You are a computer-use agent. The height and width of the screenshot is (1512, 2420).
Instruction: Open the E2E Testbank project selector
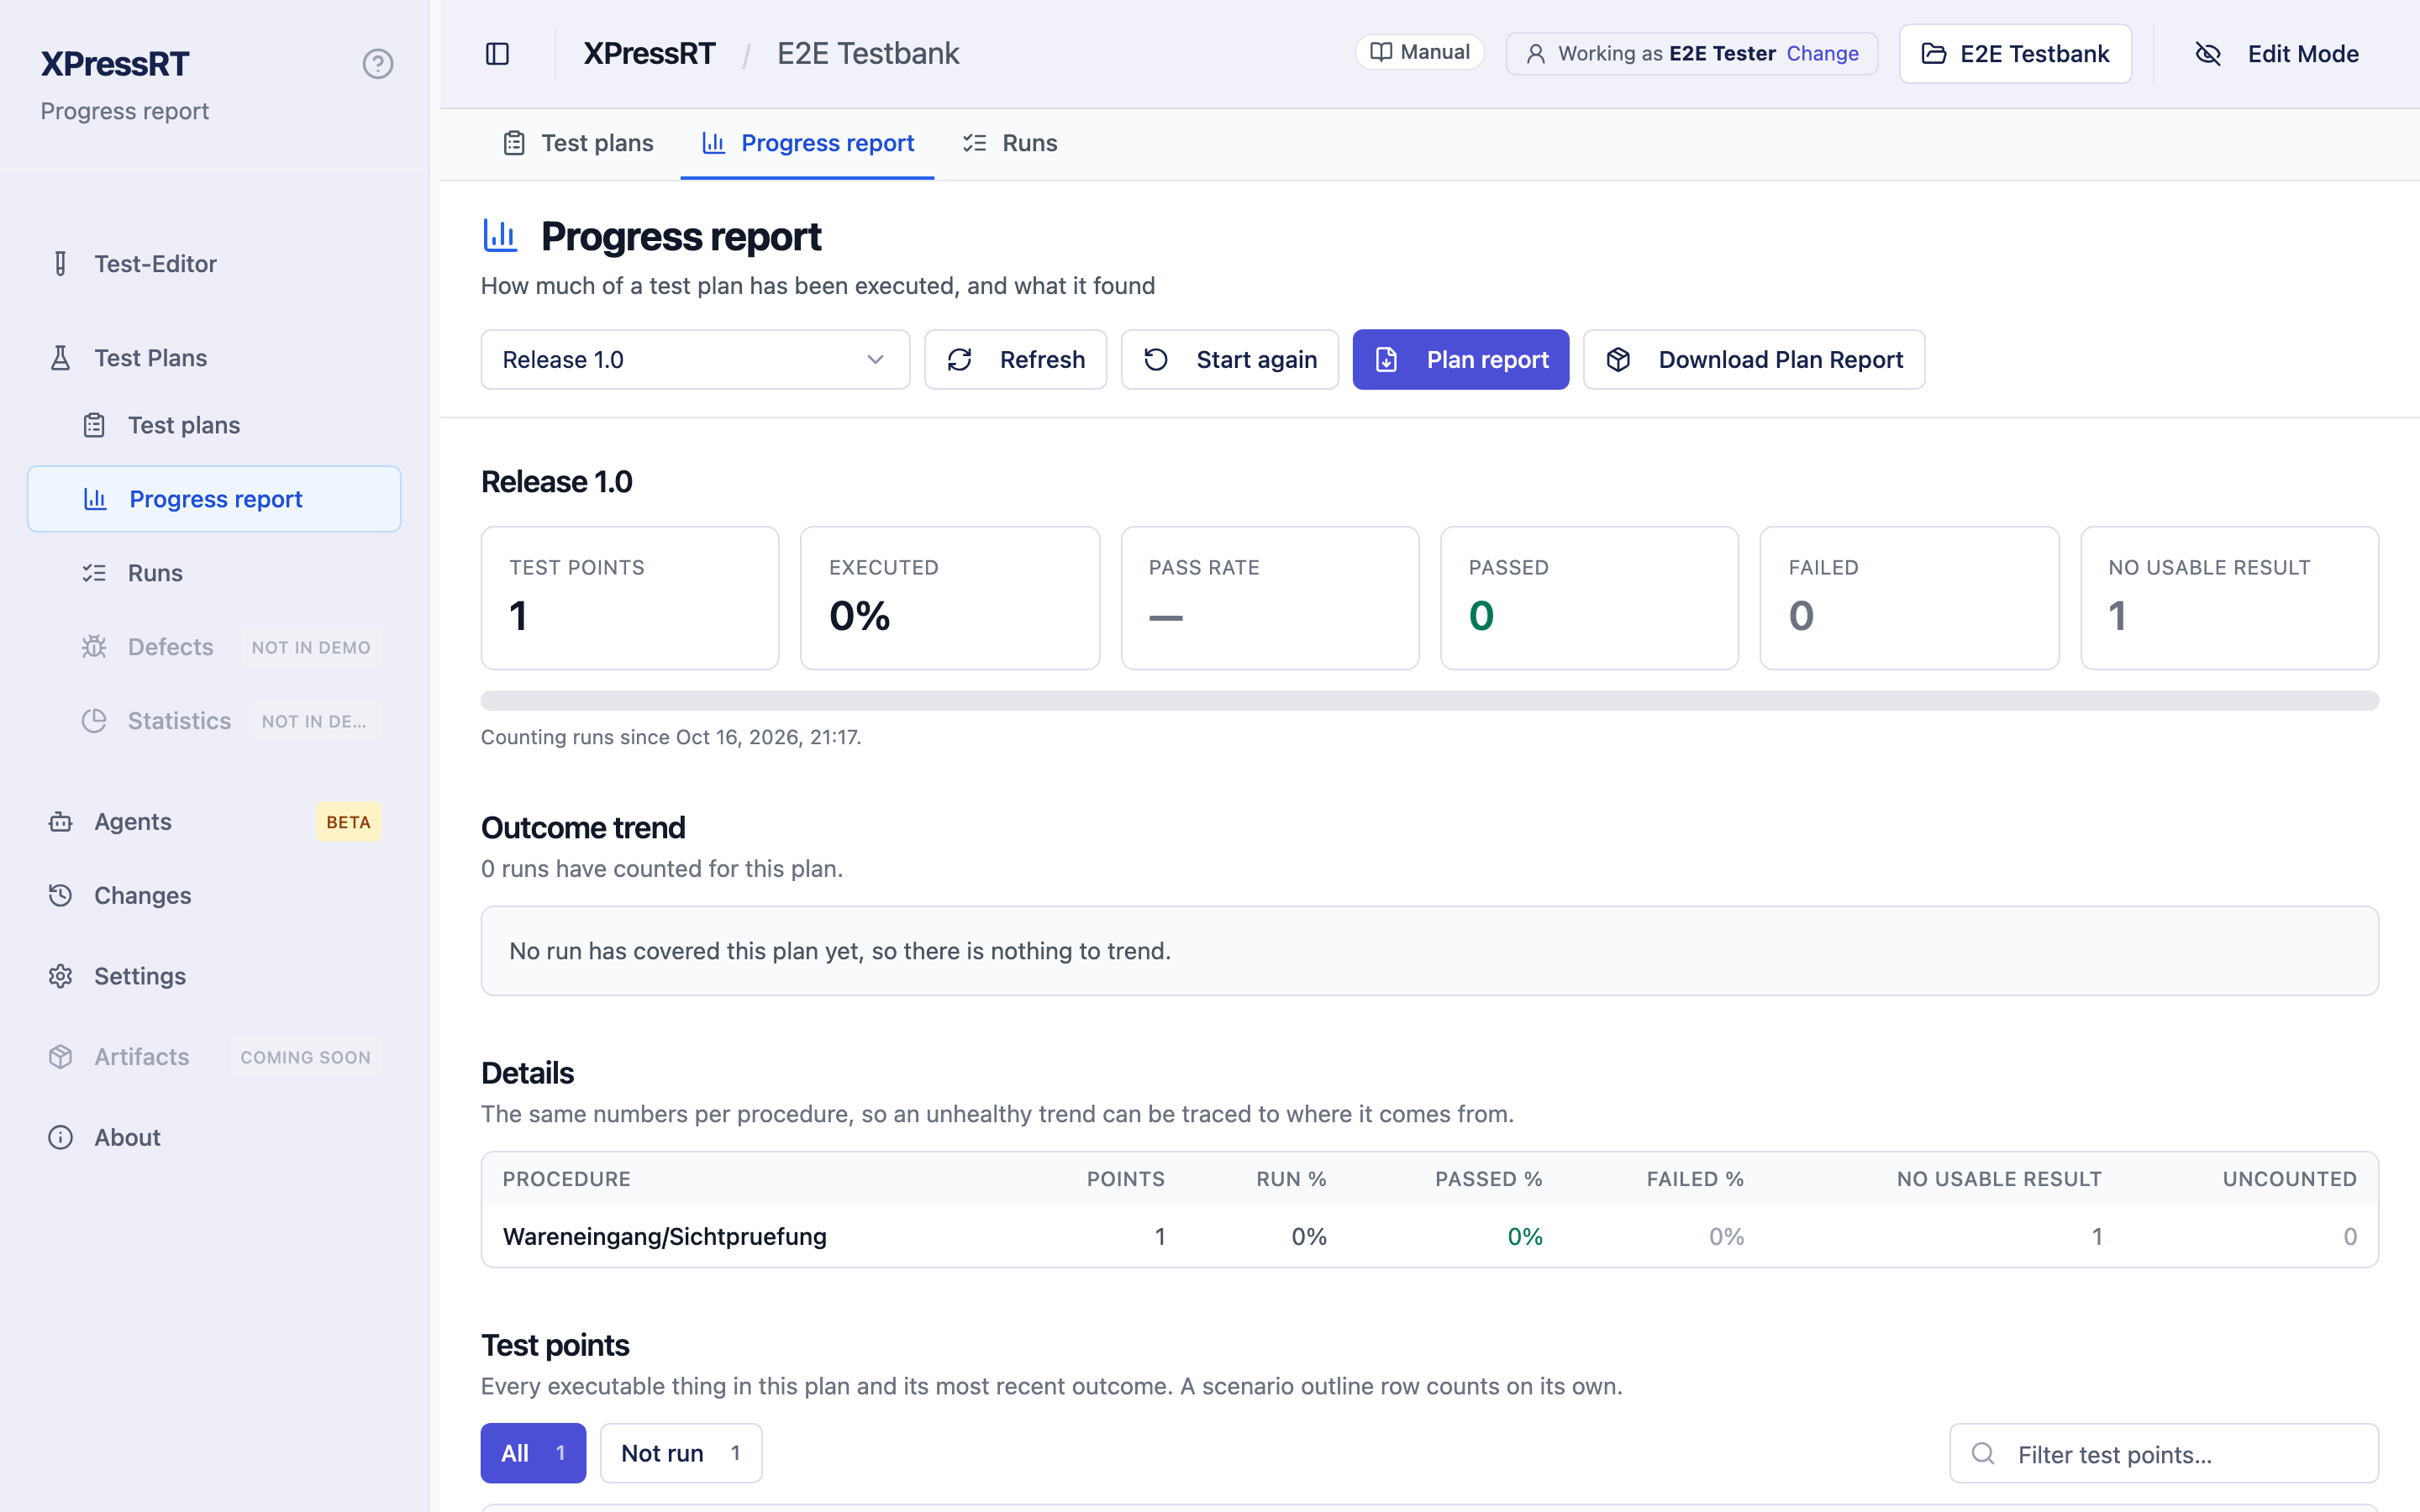[2015, 54]
